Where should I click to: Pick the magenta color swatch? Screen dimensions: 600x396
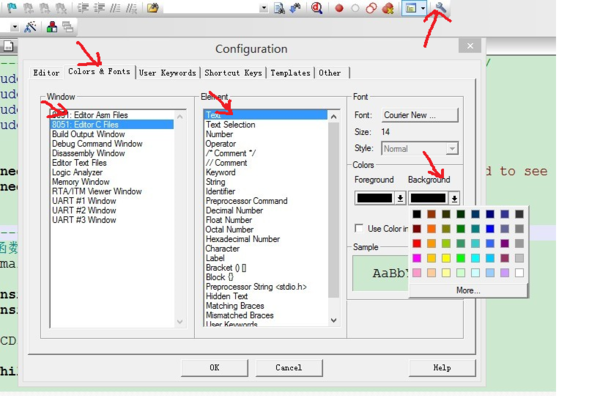(417, 258)
